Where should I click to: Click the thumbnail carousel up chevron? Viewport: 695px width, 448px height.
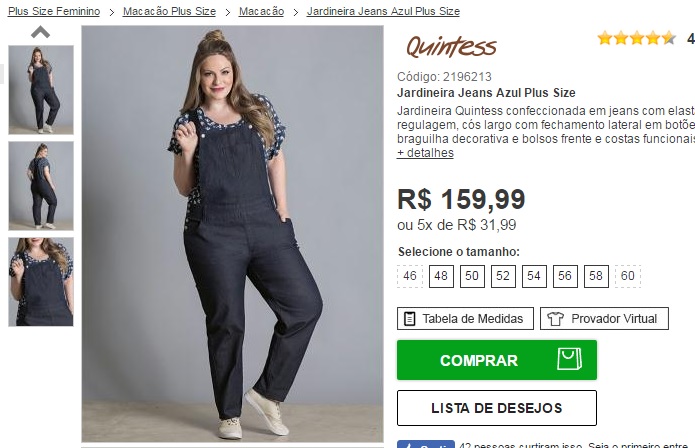[40, 32]
